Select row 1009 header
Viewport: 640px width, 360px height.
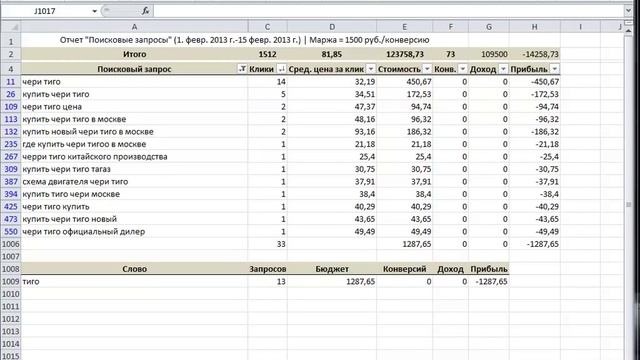(x=11, y=282)
